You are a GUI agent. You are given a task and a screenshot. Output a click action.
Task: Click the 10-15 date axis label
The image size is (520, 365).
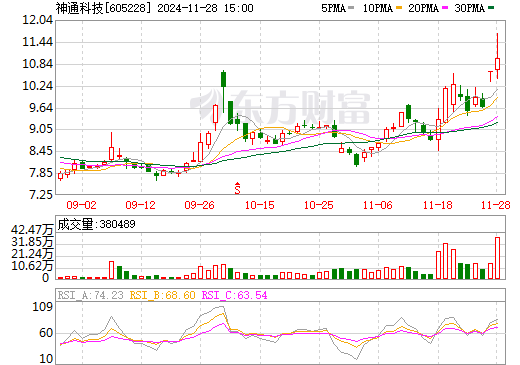tap(260, 205)
